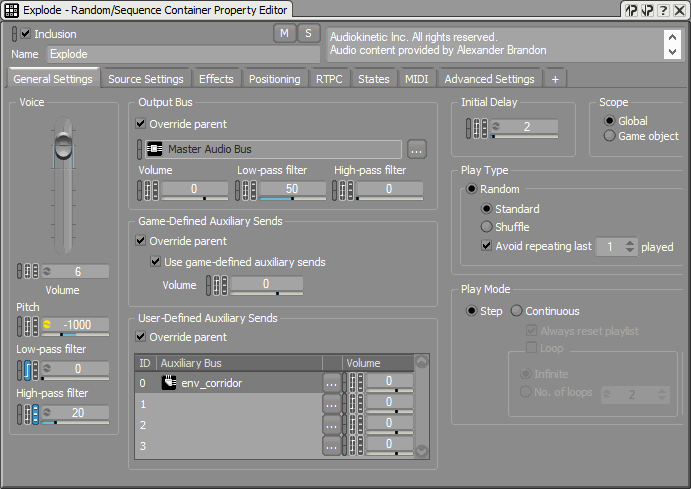
Task: Select Continuous play mode
Action: pos(516,311)
